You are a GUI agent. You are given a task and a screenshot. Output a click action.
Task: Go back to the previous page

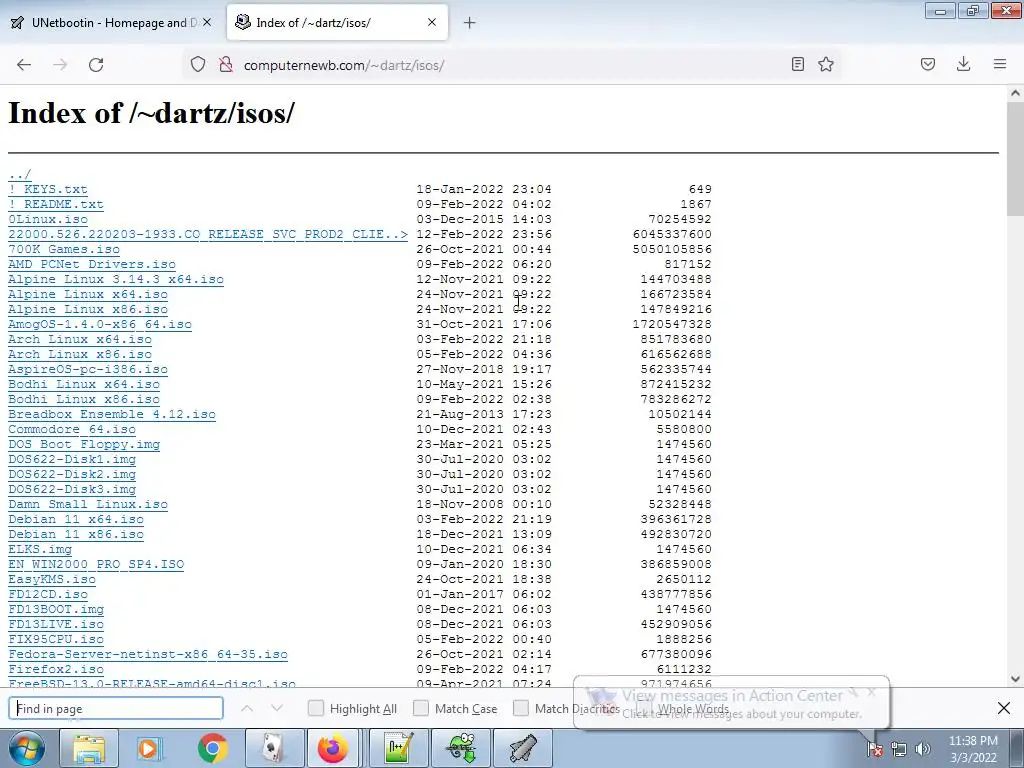point(24,65)
